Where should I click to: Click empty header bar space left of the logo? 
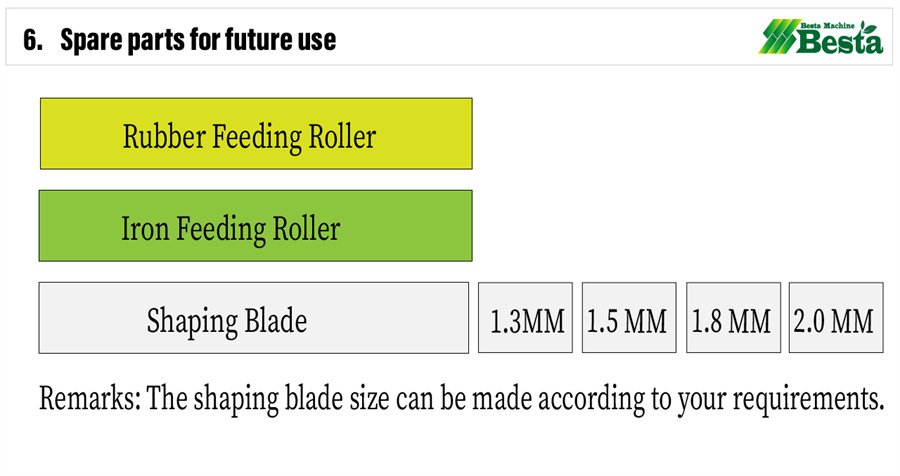[x=550, y=40]
